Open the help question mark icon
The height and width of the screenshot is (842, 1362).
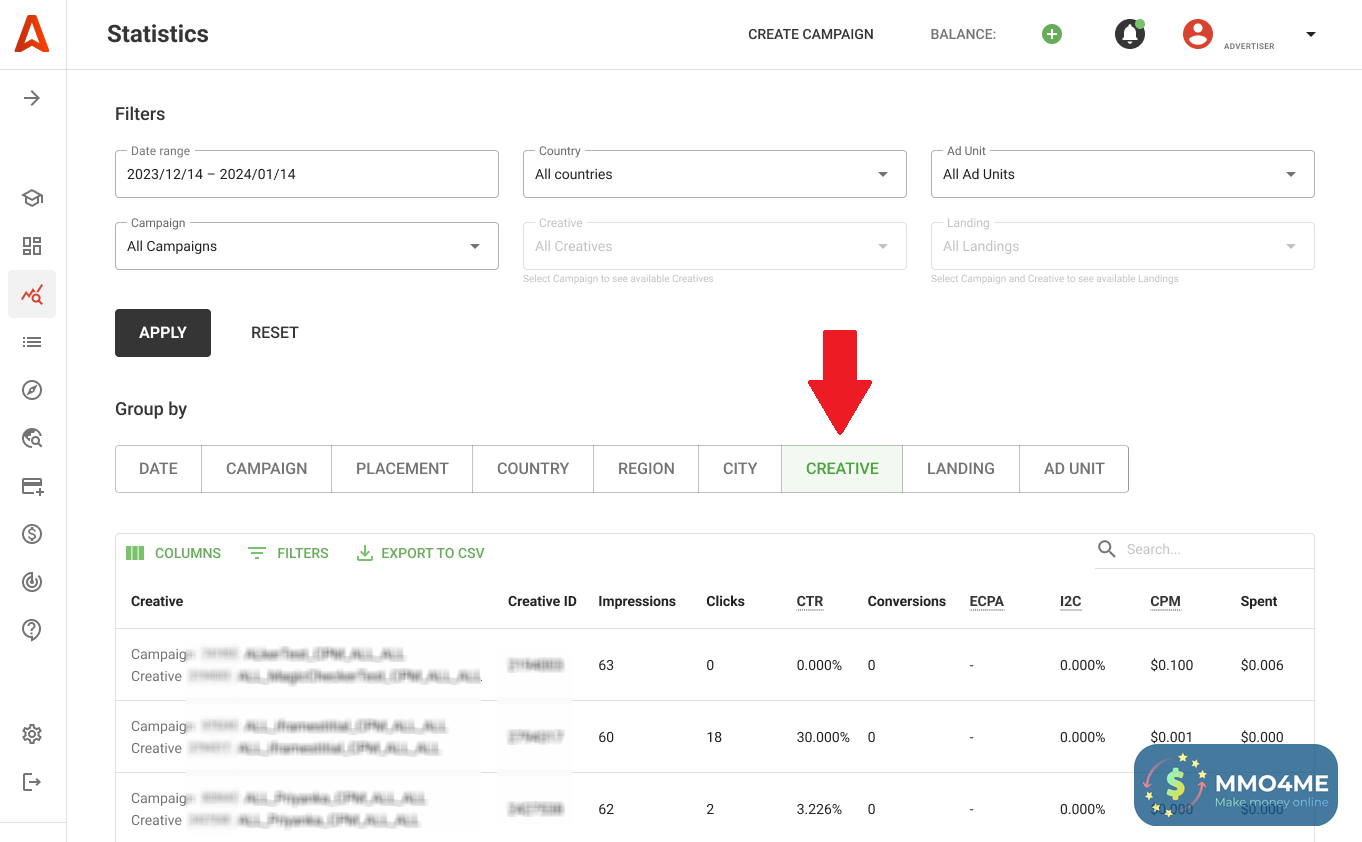point(32,630)
